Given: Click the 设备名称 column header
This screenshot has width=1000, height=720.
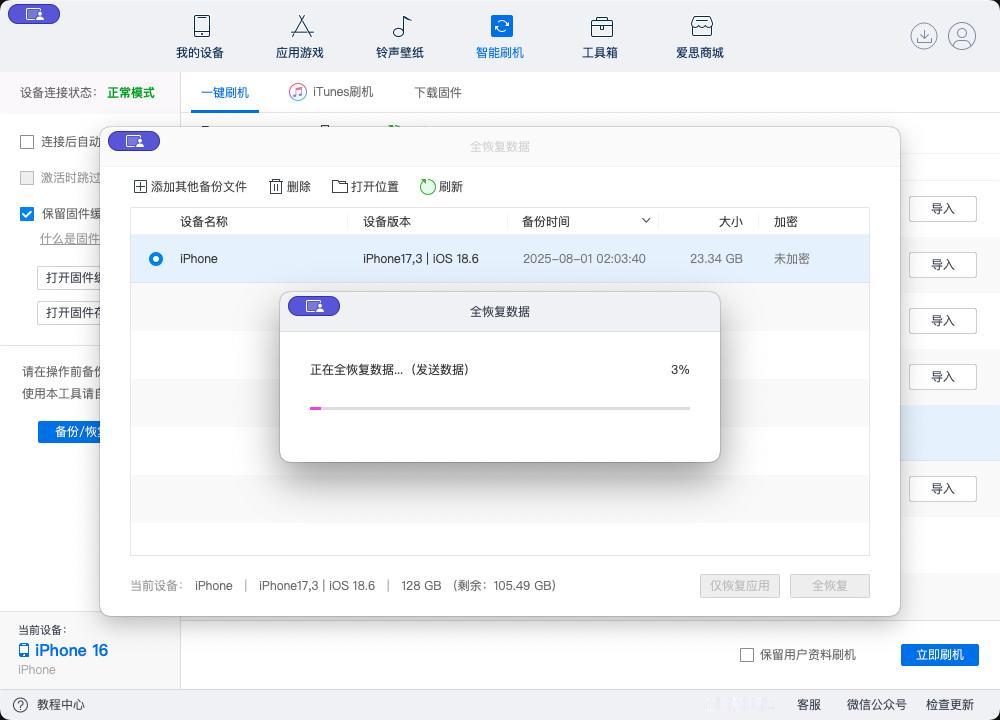Looking at the screenshot, I should tap(204, 221).
